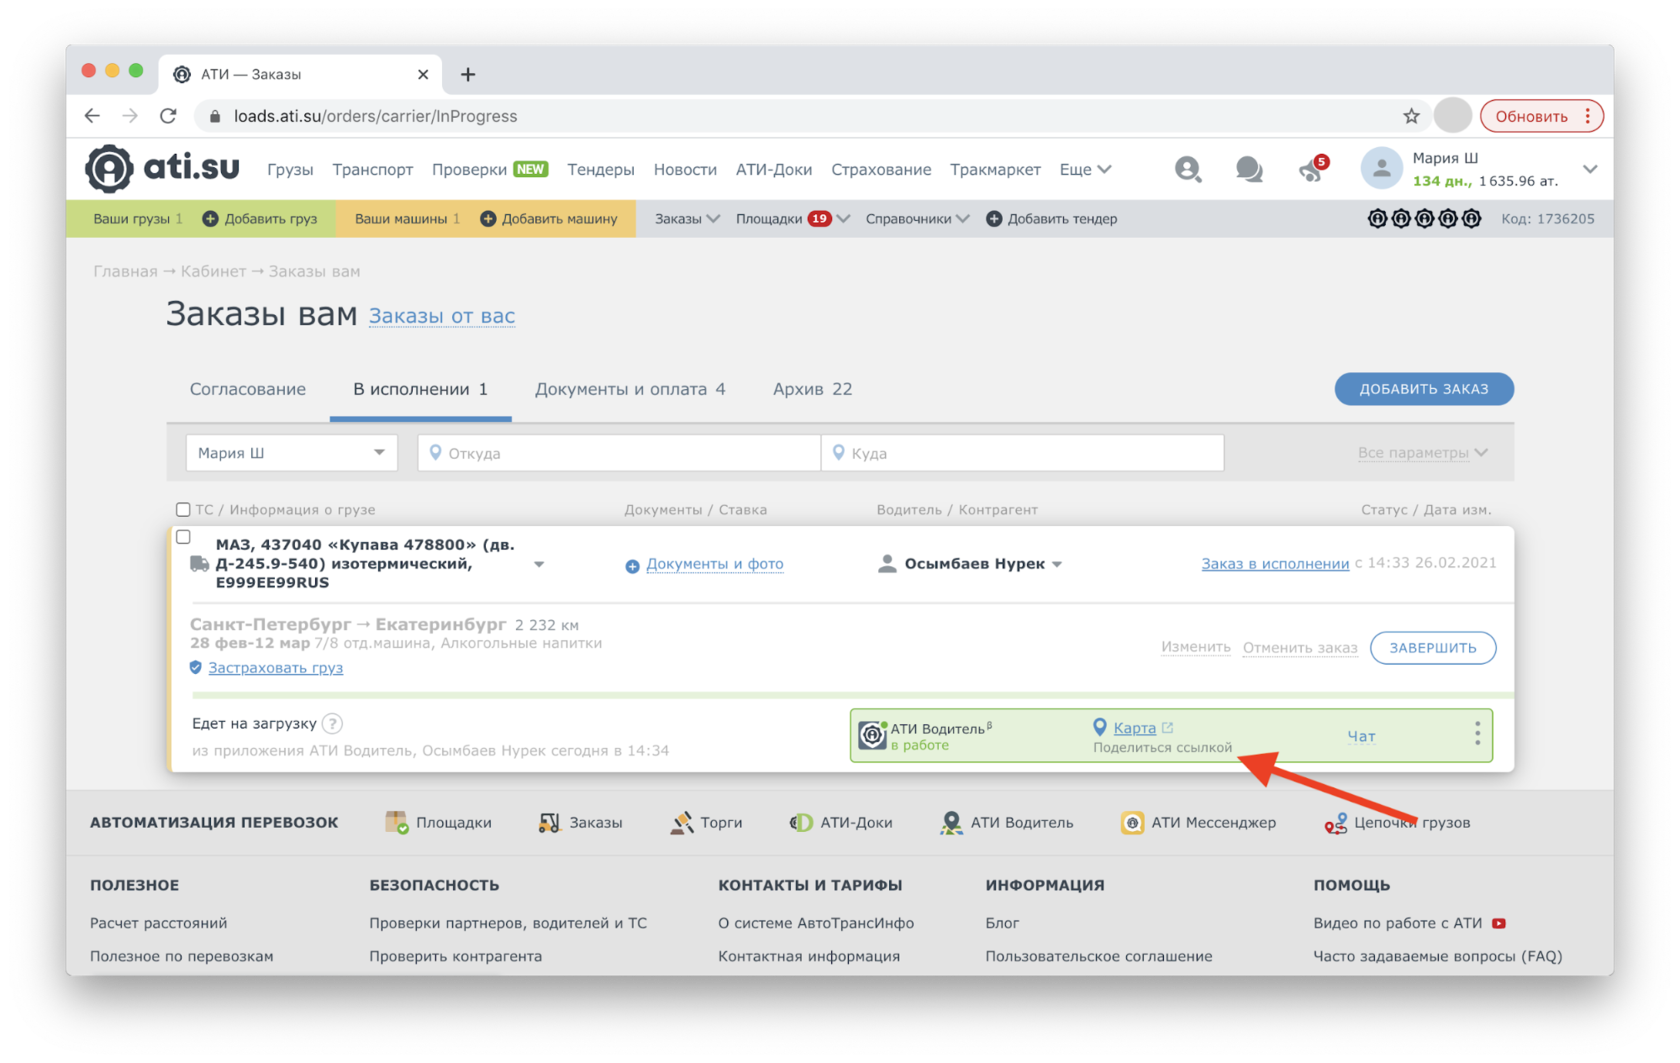The width and height of the screenshot is (1680, 1063).
Task: Open three-dot menu in АТИ Водитель panel
Action: 1477,734
